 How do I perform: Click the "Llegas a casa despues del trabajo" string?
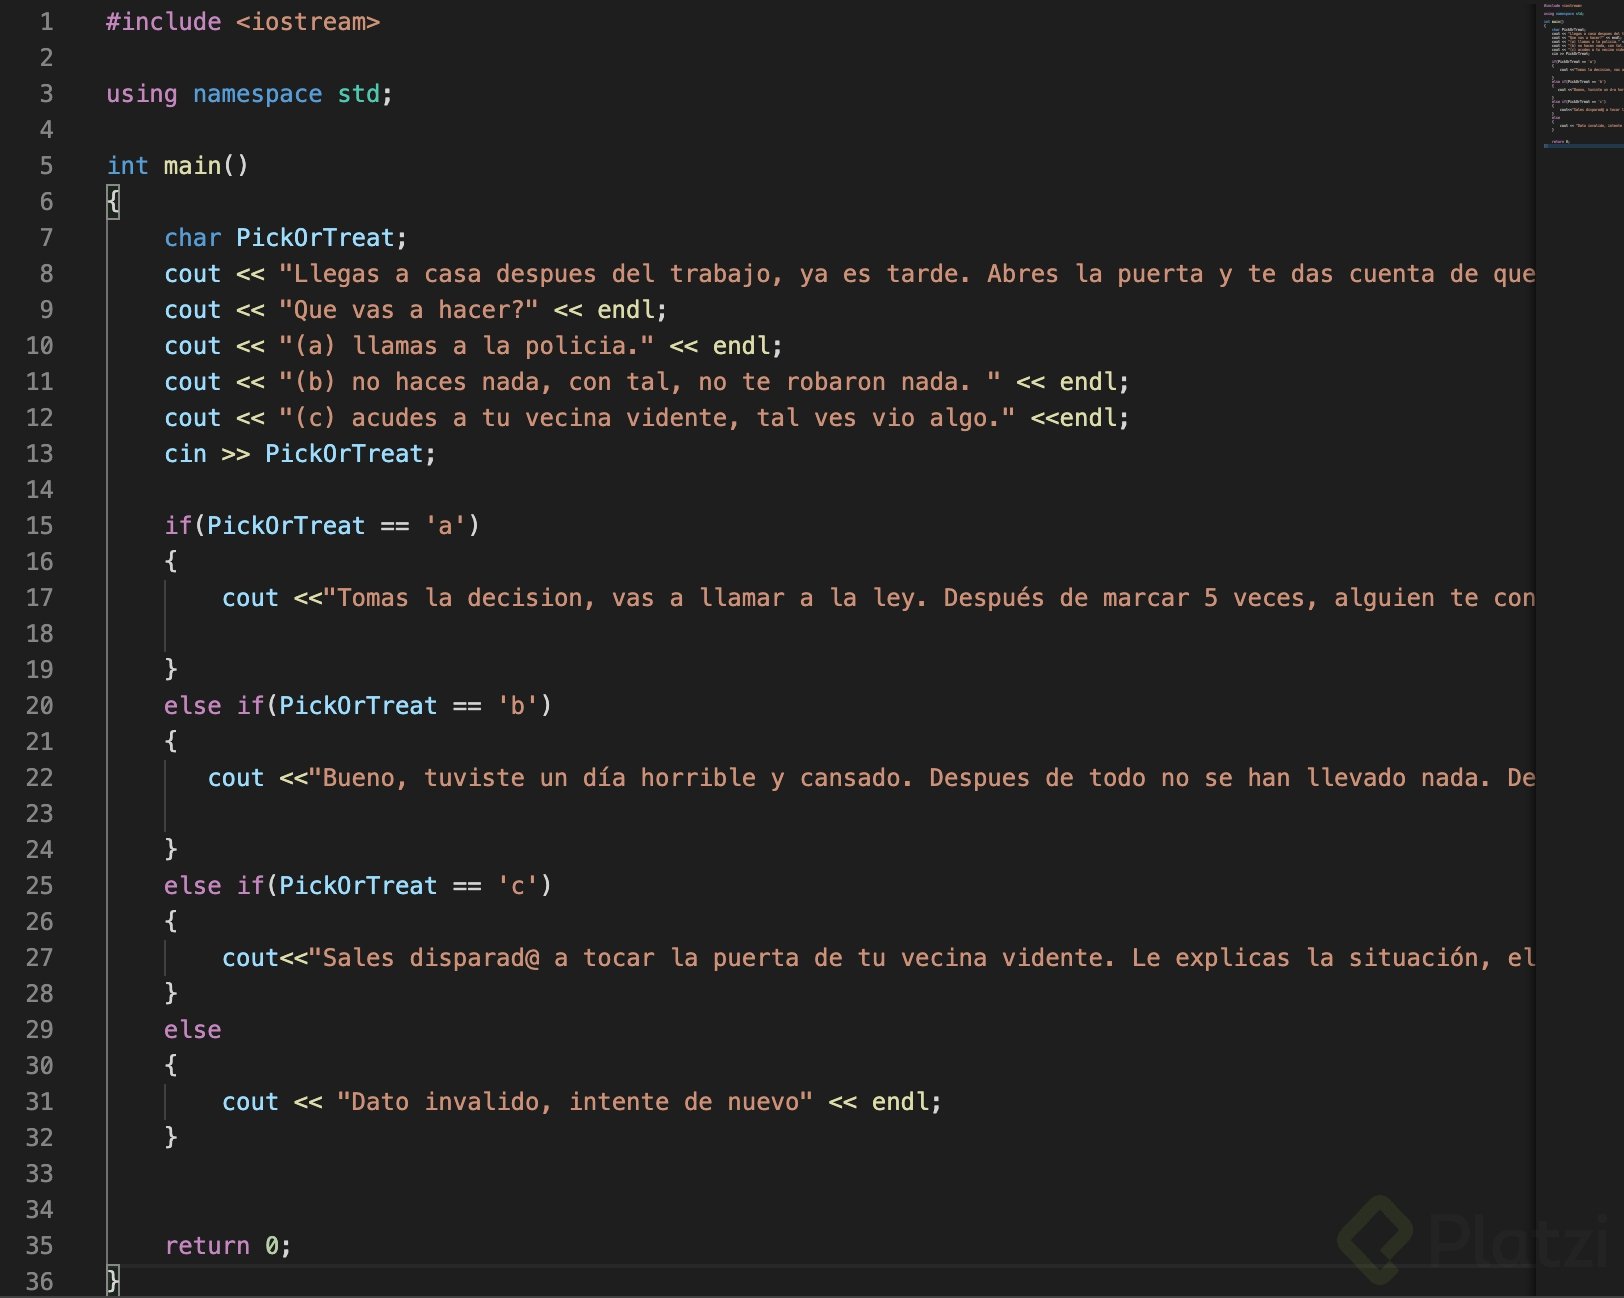pyautogui.click(x=907, y=274)
